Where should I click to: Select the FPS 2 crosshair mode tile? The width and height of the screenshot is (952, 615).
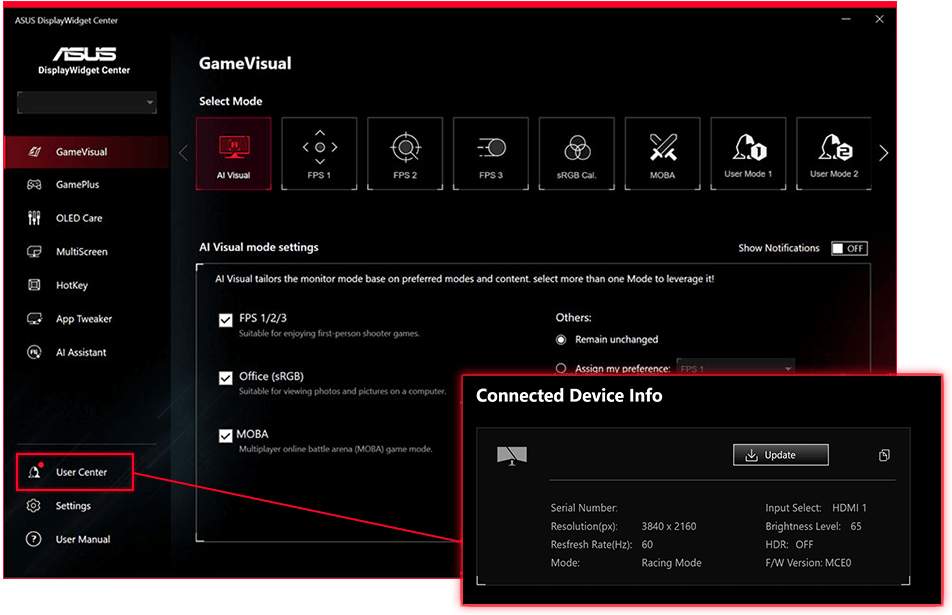(x=405, y=154)
